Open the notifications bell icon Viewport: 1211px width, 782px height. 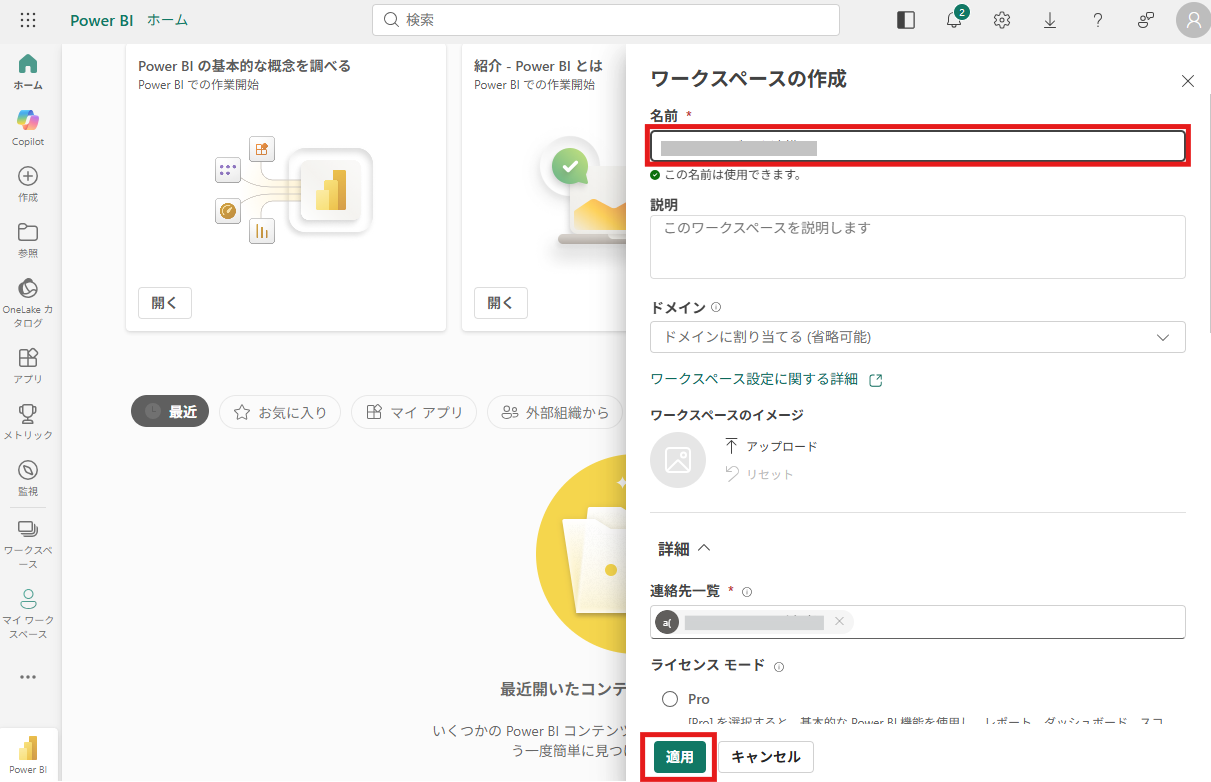coord(954,20)
